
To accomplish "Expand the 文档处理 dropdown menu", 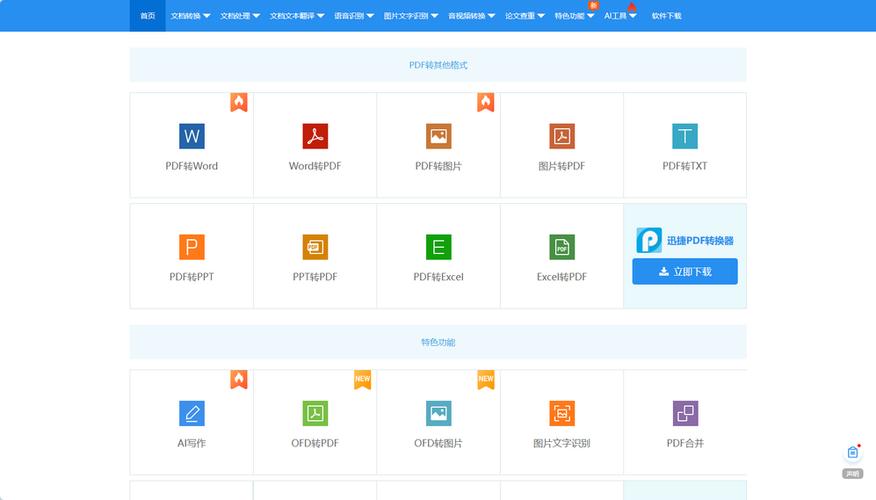I will pos(240,16).
